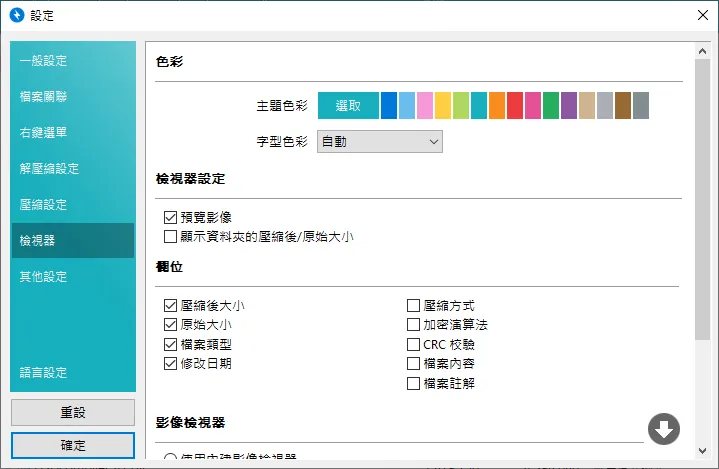Click the Bandizip logo in title bar
The image size is (719, 469).
click(x=17, y=15)
